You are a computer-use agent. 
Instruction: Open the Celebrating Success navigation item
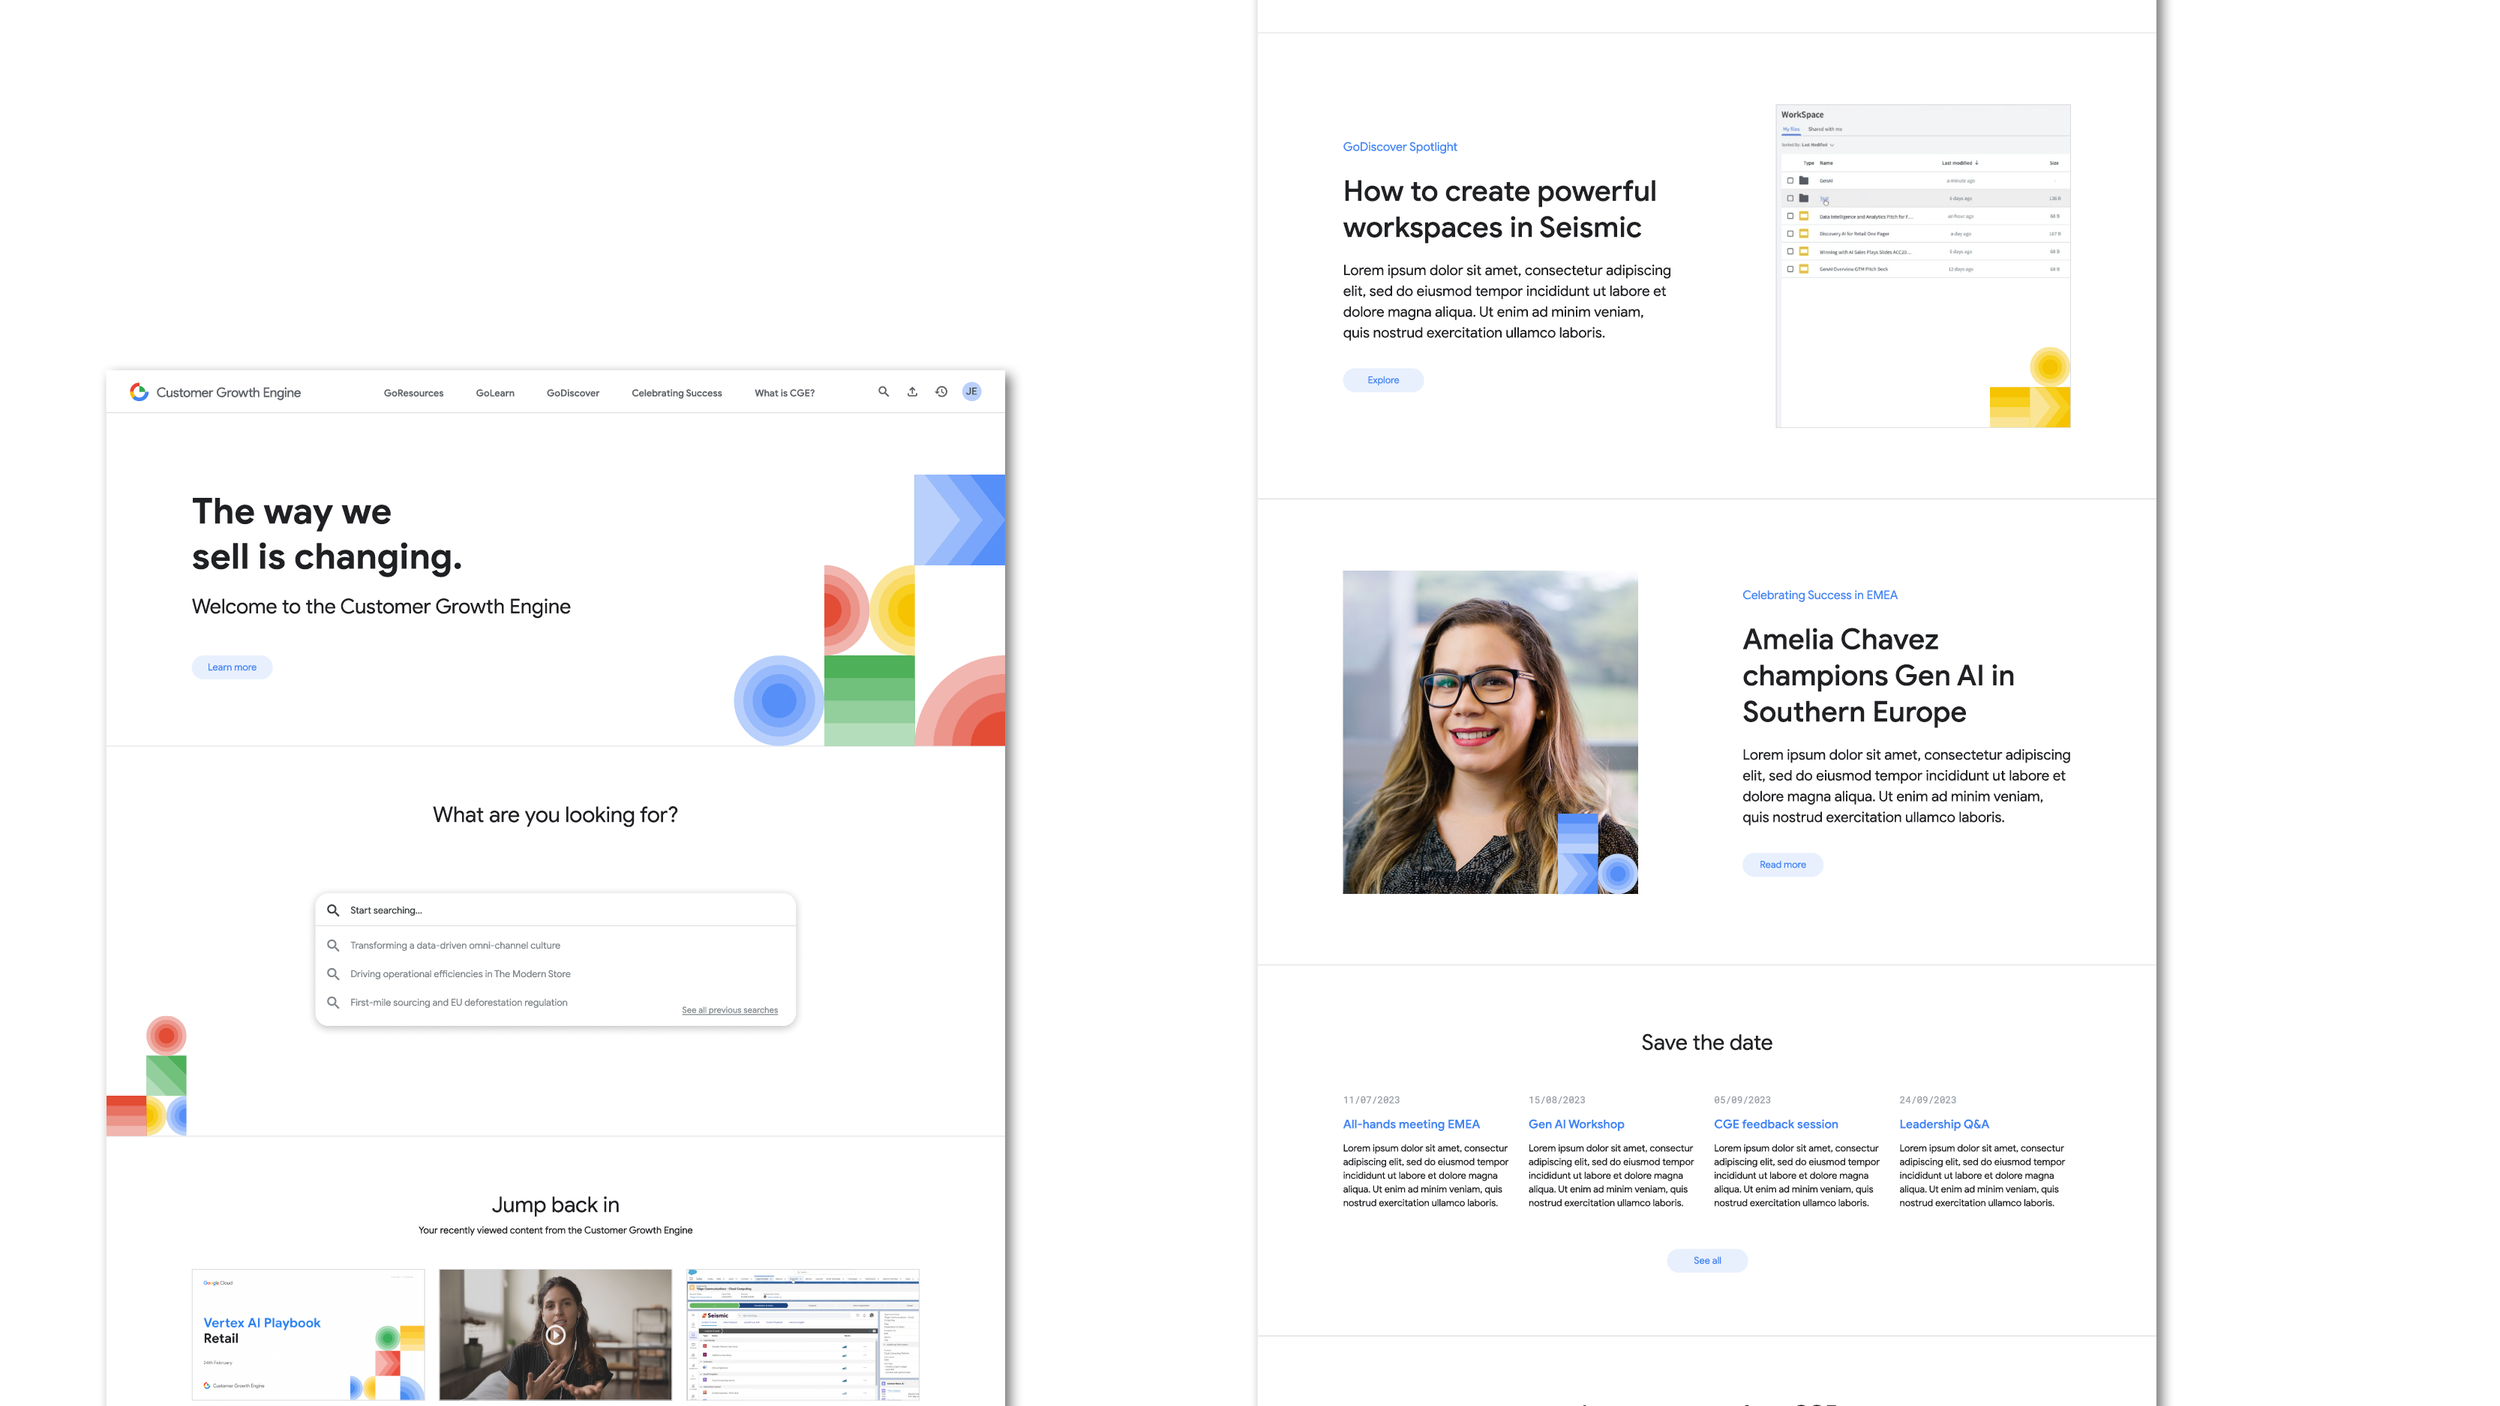pyautogui.click(x=676, y=393)
